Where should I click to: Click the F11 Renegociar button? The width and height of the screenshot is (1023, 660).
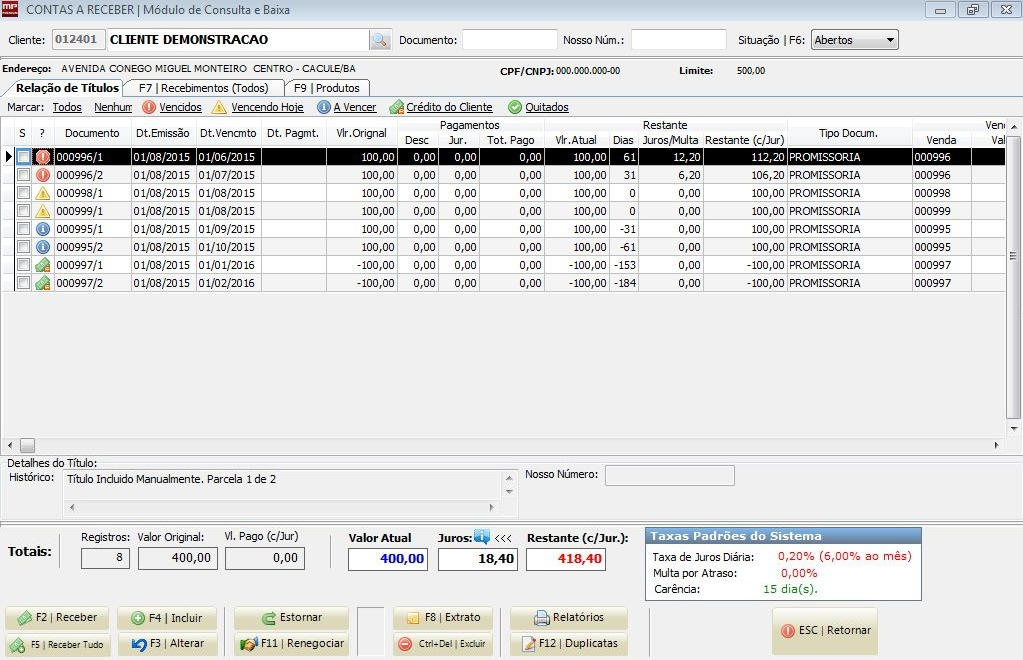tap(292, 644)
